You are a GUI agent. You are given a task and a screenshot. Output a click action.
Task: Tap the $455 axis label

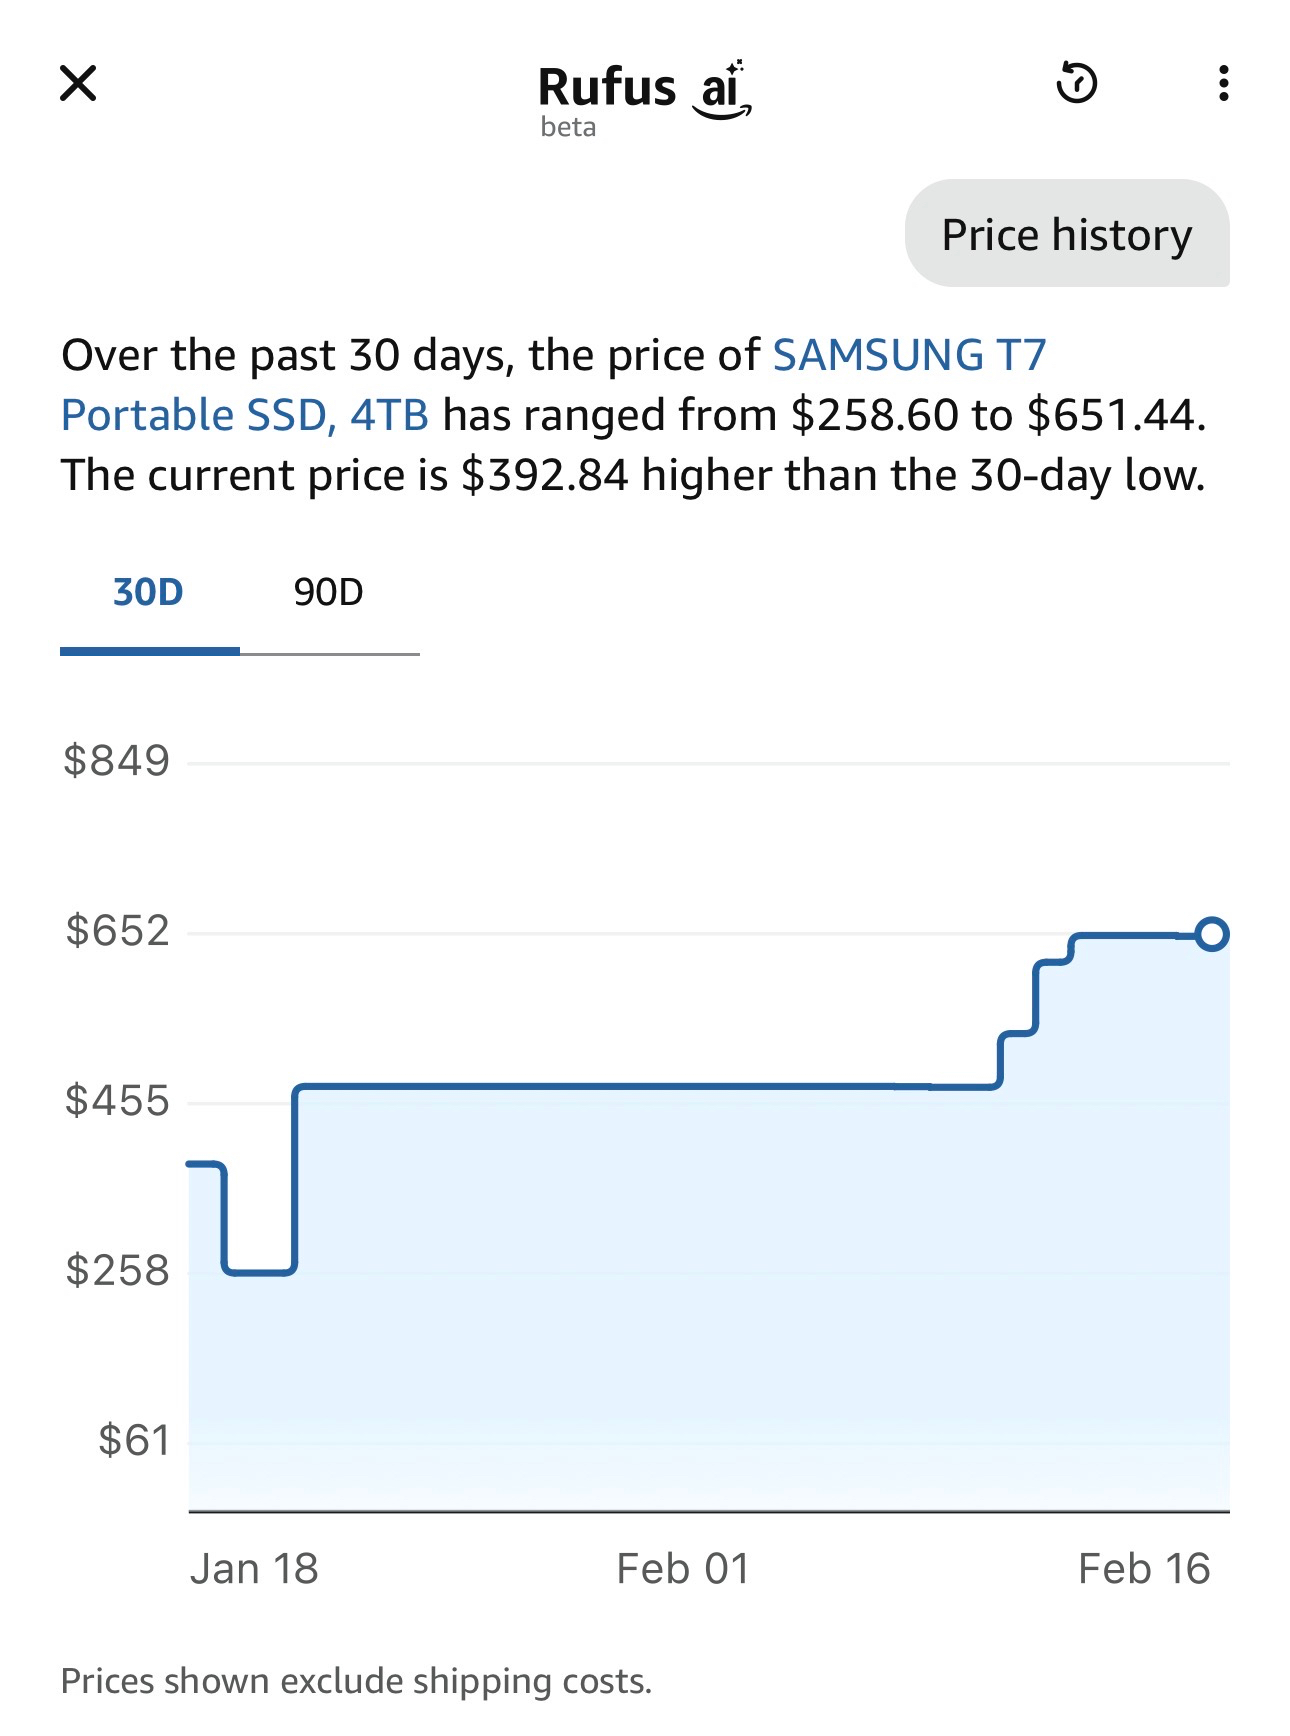(x=117, y=1101)
